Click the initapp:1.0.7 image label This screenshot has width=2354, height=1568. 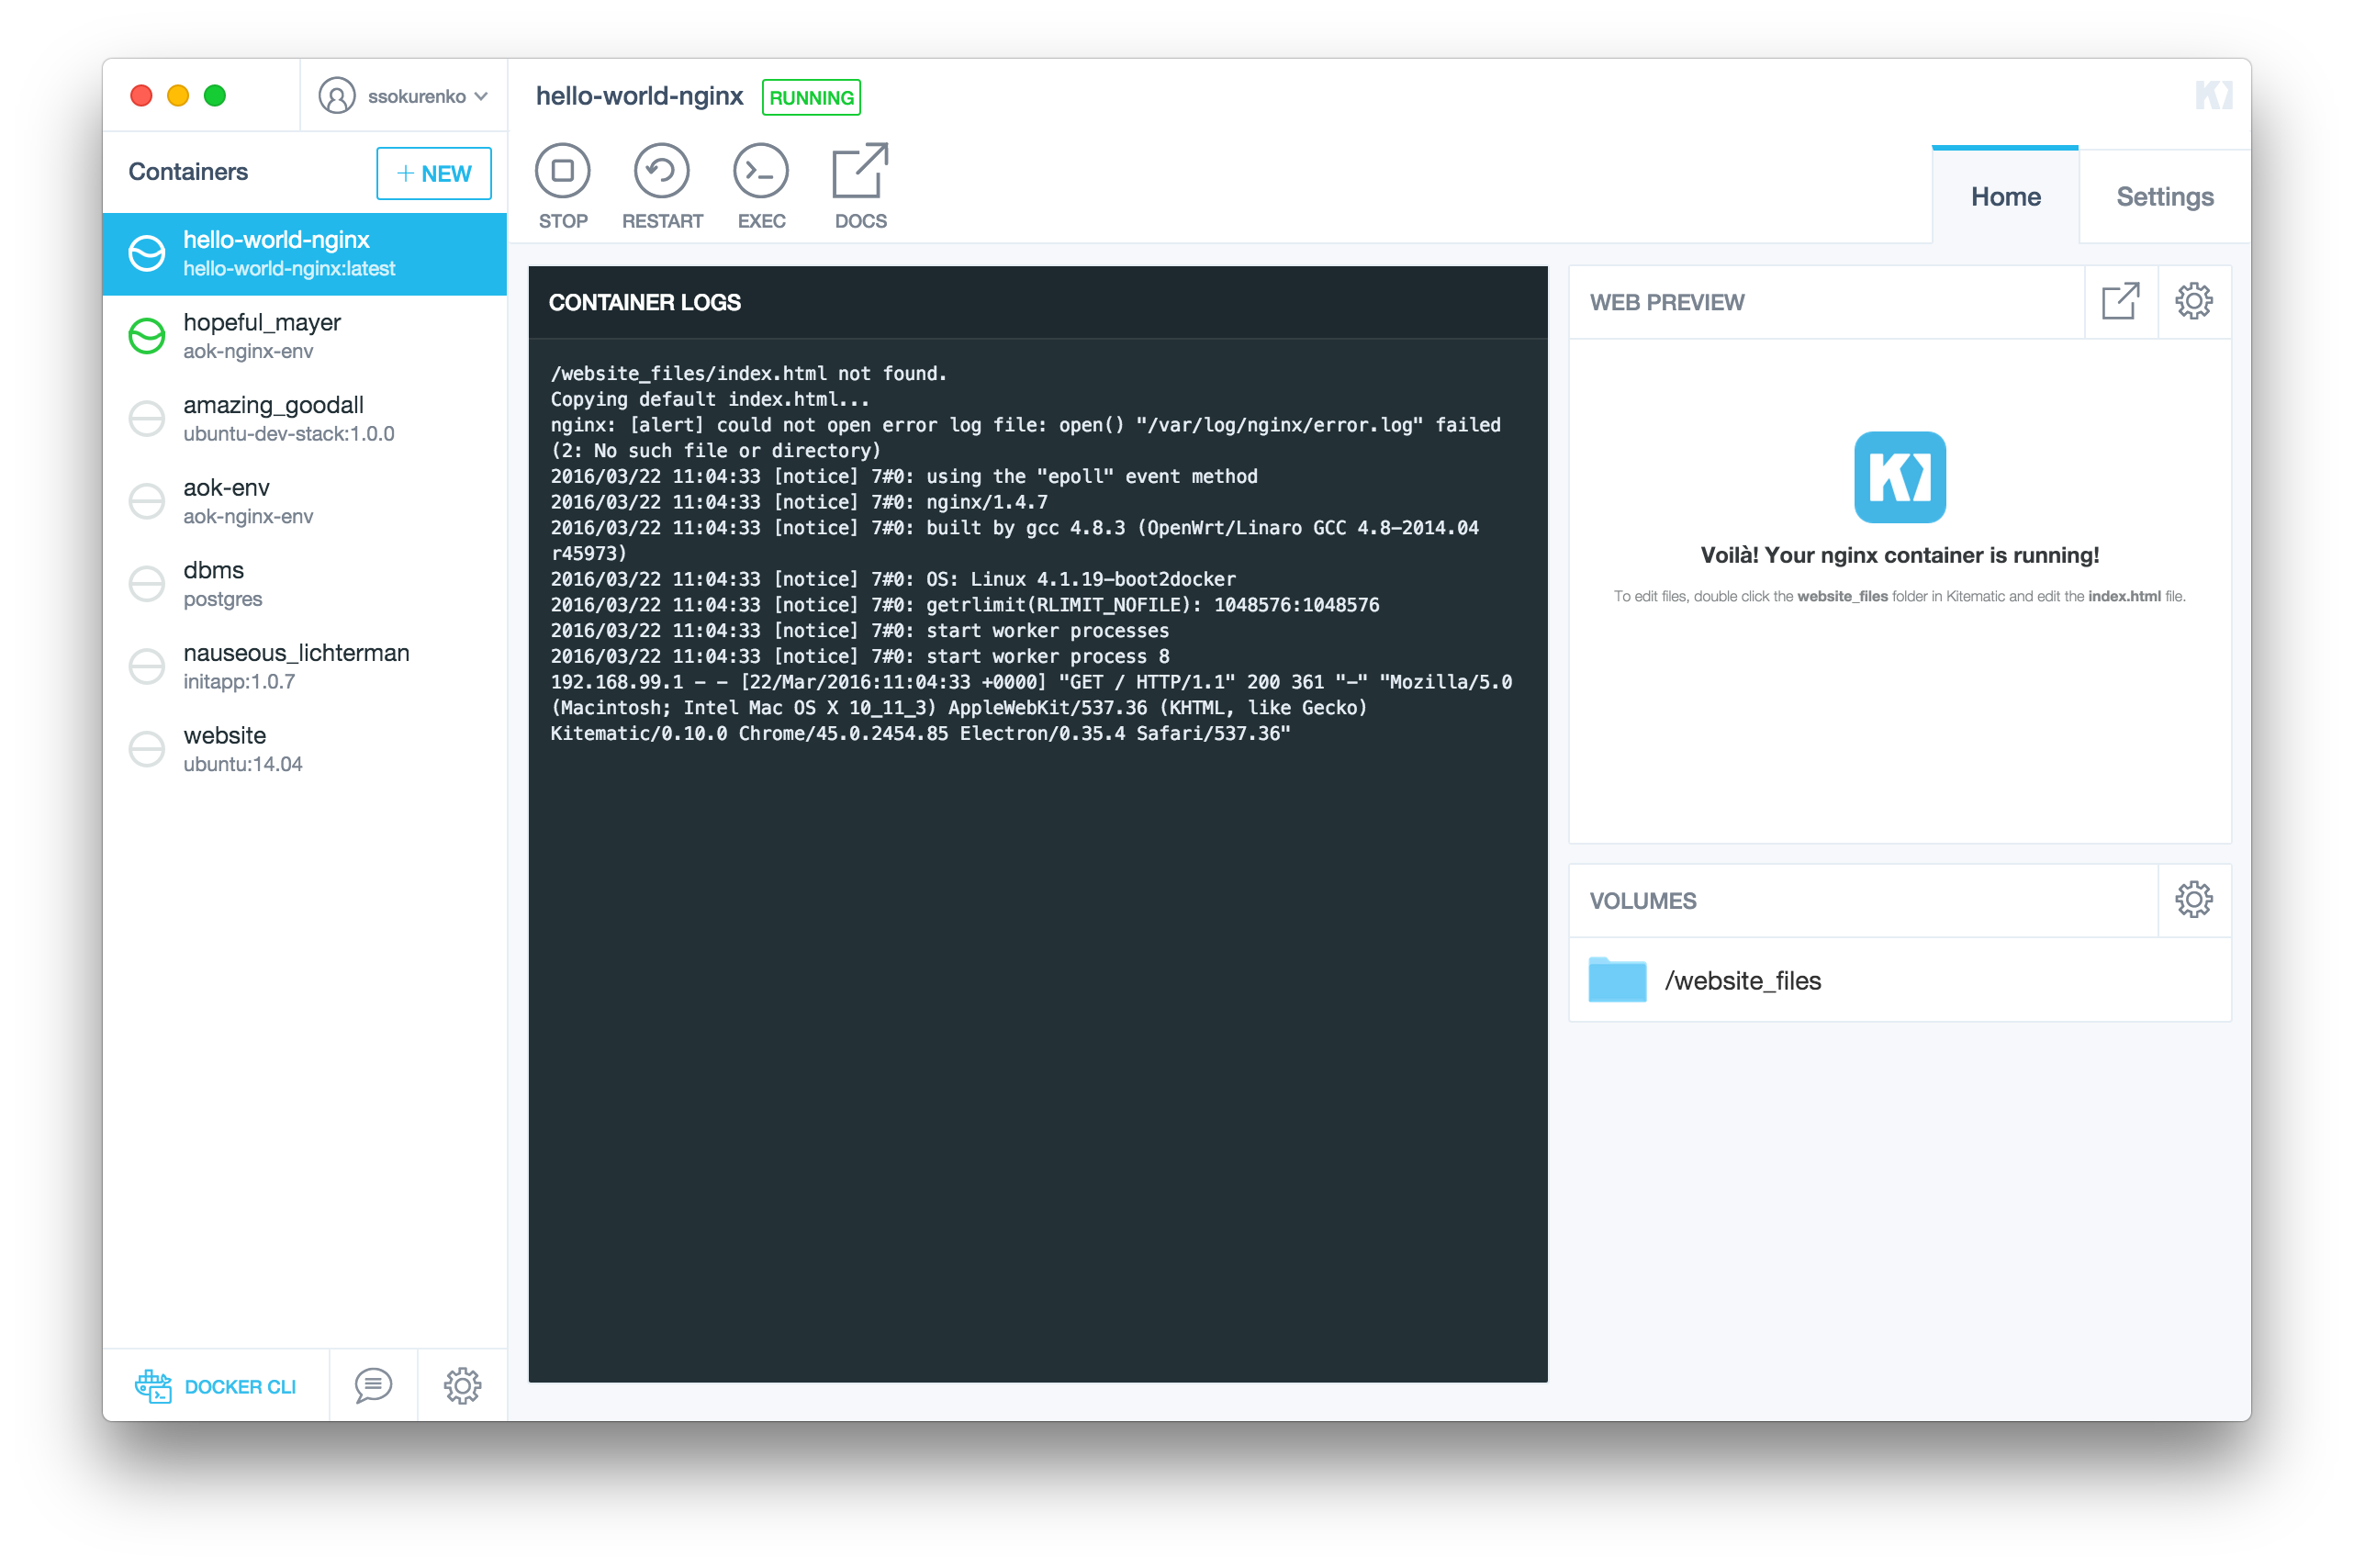(239, 682)
